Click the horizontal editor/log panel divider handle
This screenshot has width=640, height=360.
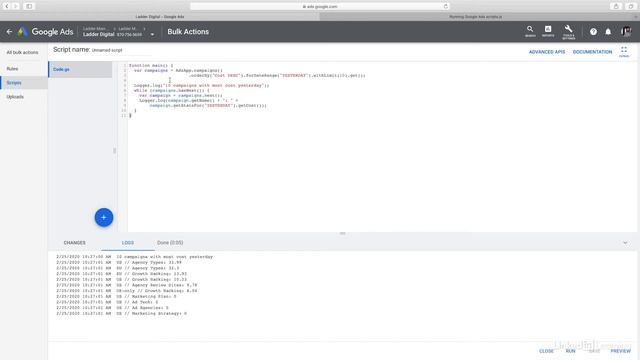tap(342, 233)
